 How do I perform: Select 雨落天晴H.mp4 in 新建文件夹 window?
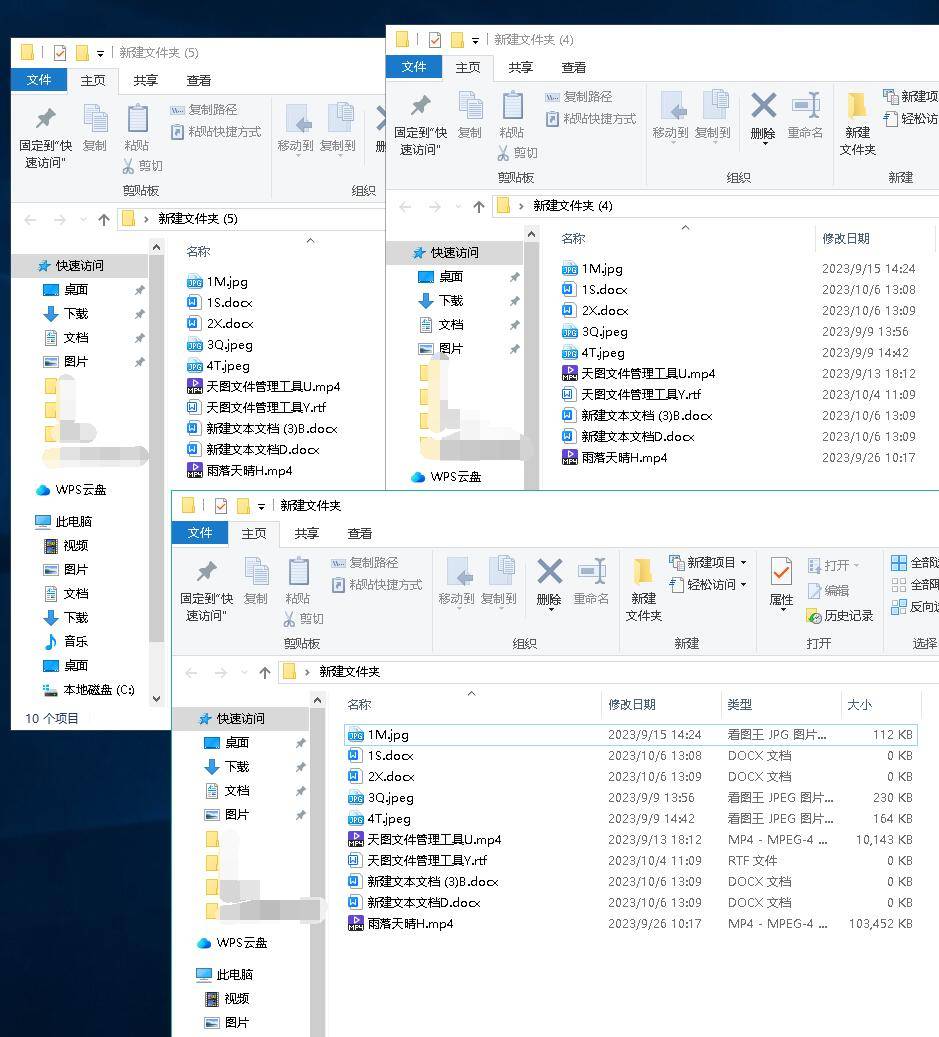tap(631, 924)
